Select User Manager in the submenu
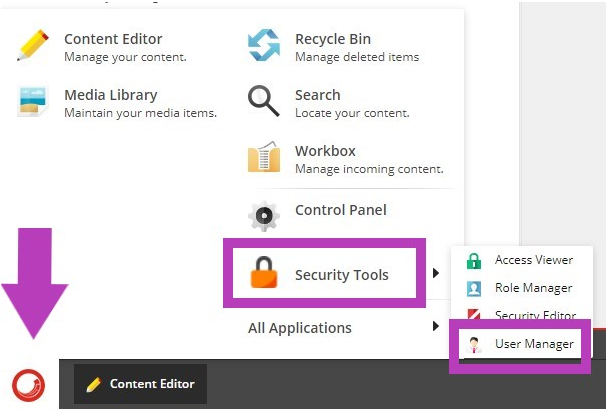 (534, 344)
